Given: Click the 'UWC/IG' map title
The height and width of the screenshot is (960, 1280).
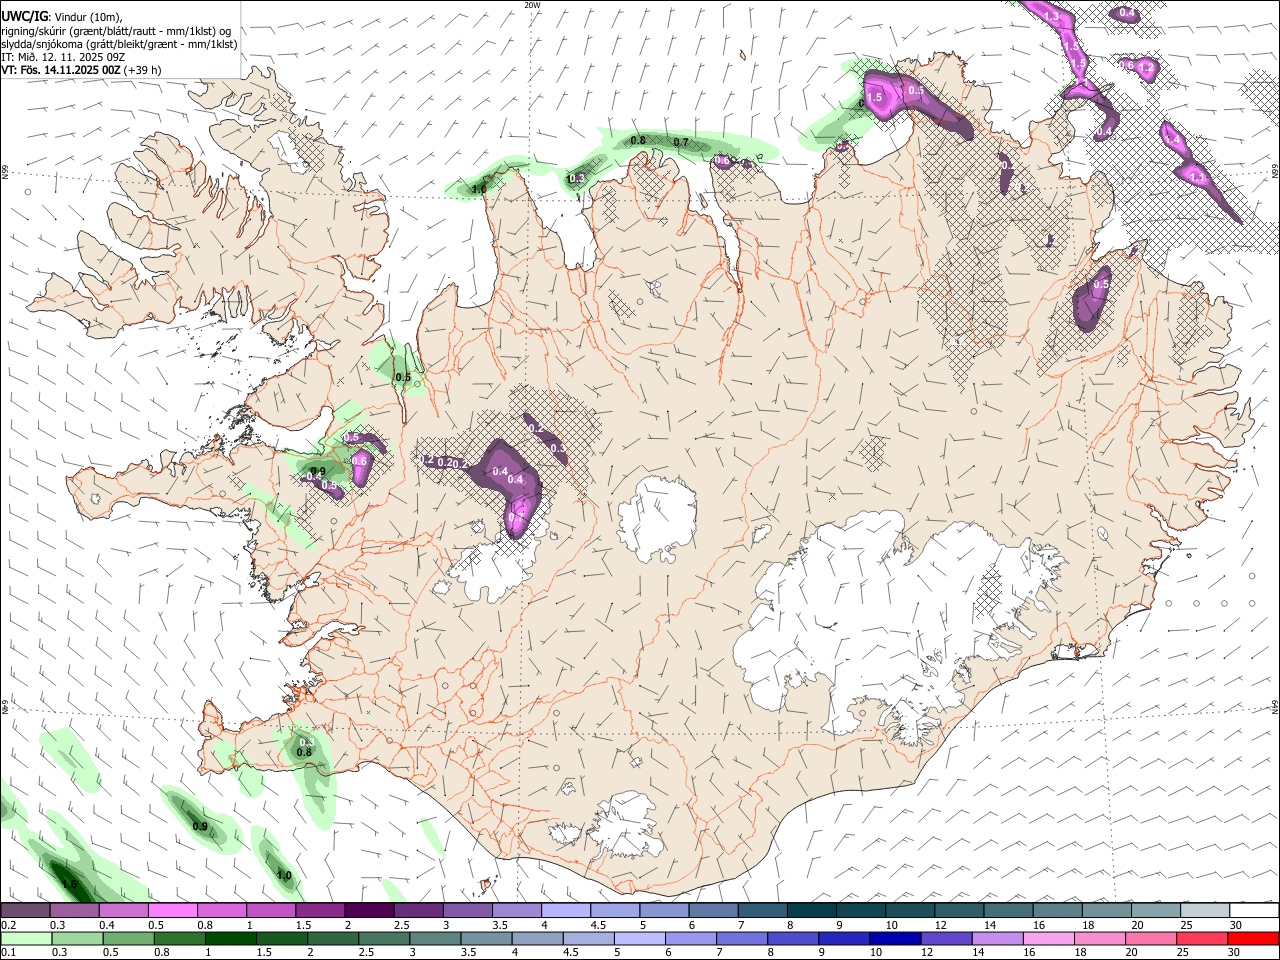Looking at the screenshot, I should click(24, 16).
